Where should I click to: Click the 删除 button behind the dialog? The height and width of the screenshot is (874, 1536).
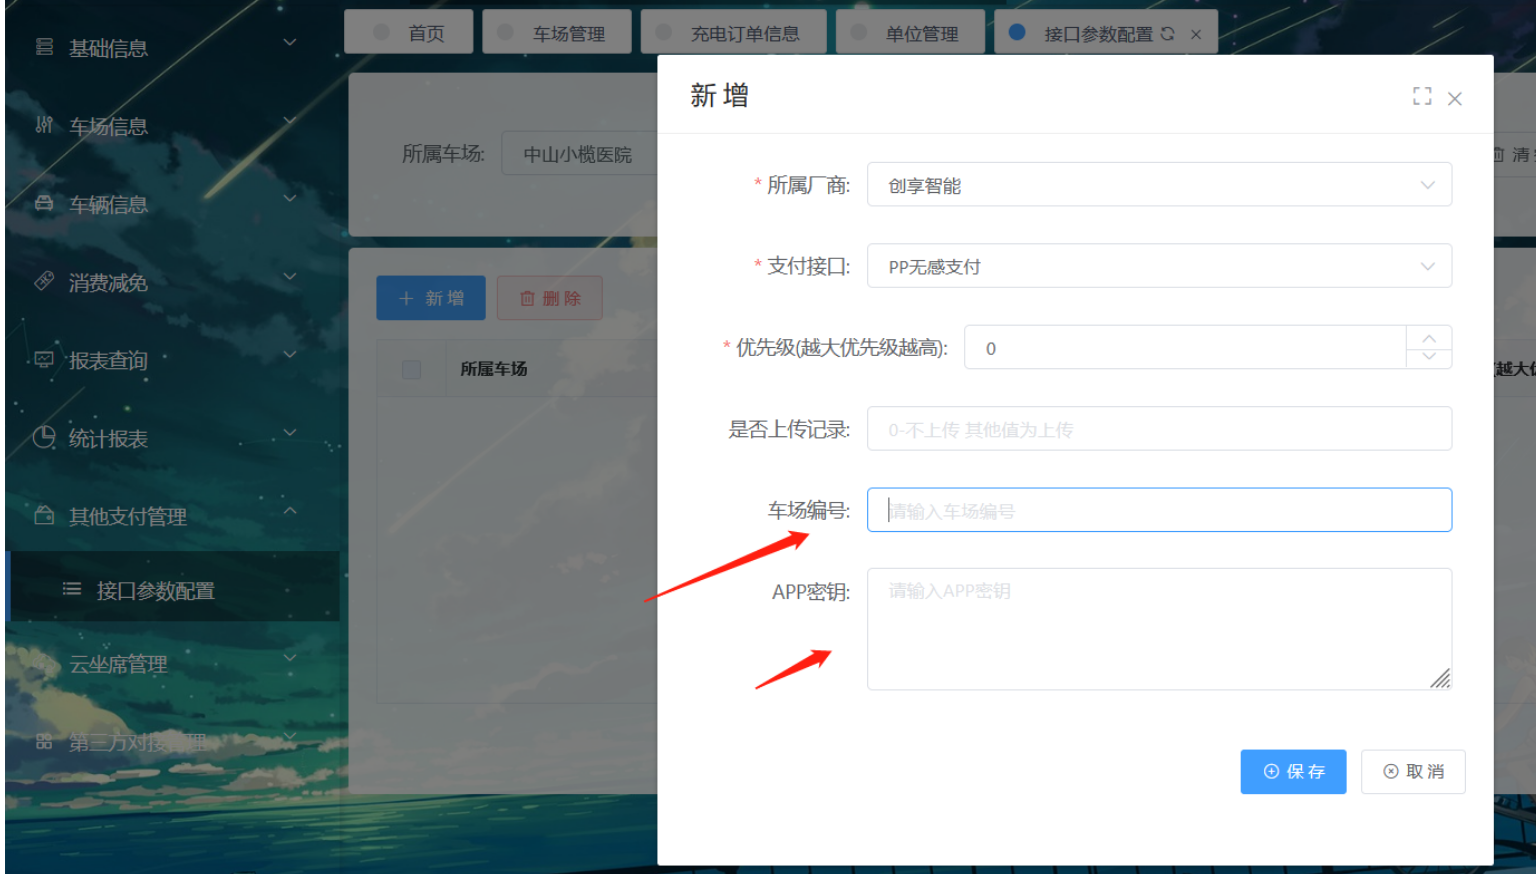pyautogui.click(x=550, y=298)
